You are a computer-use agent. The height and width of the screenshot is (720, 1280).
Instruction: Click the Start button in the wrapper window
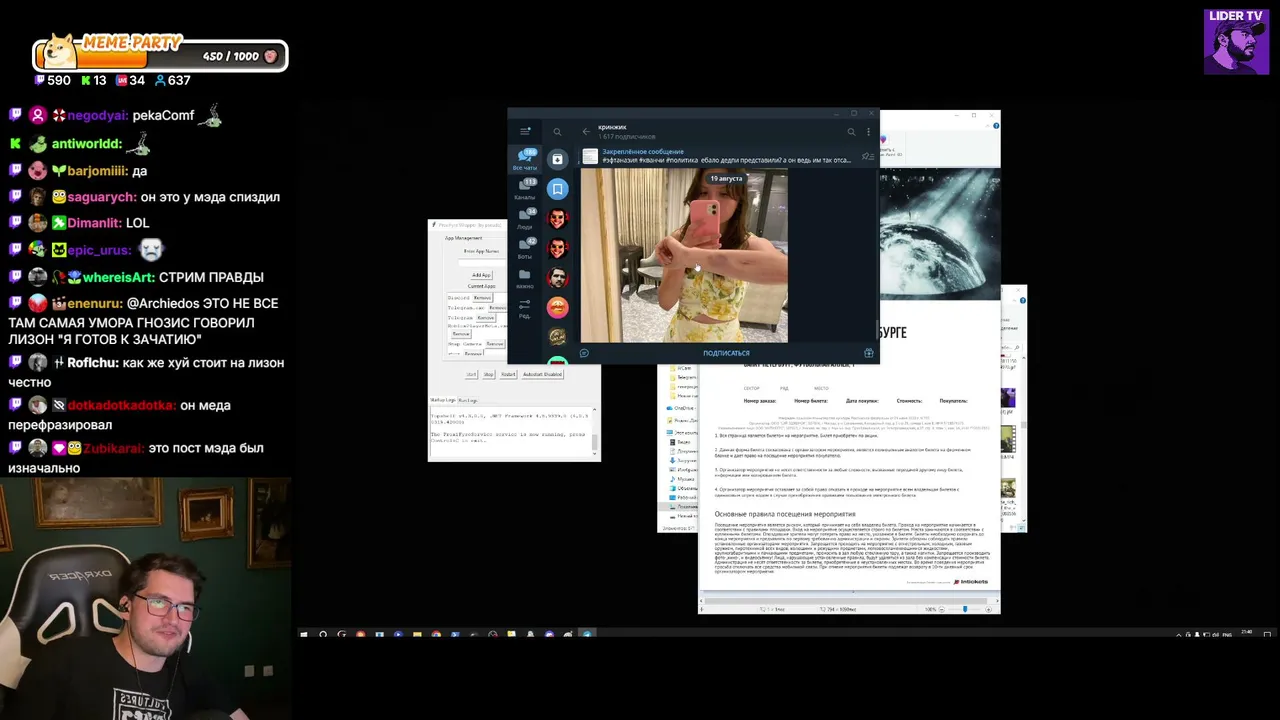[471, 374]
